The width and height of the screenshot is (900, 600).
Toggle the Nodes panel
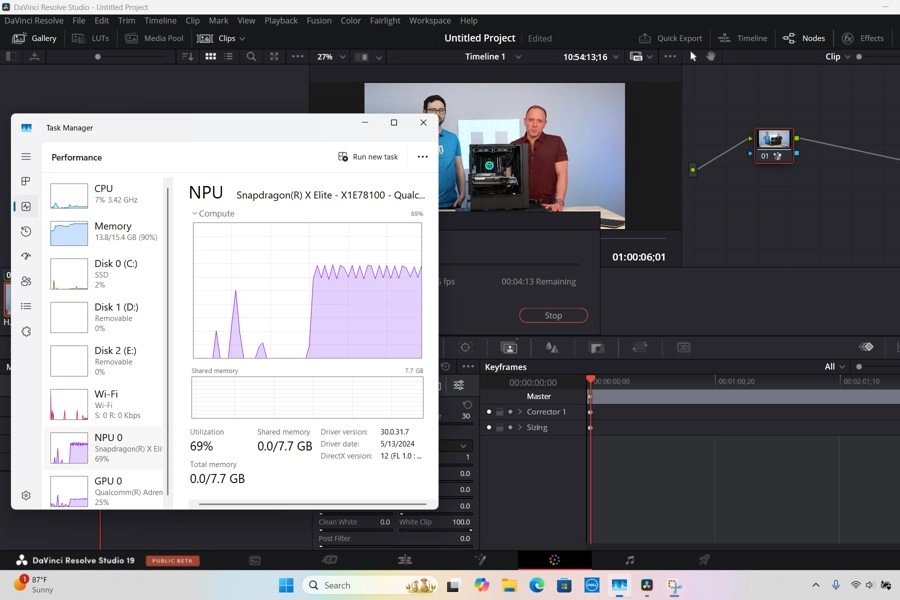click(x=804, y=38)
